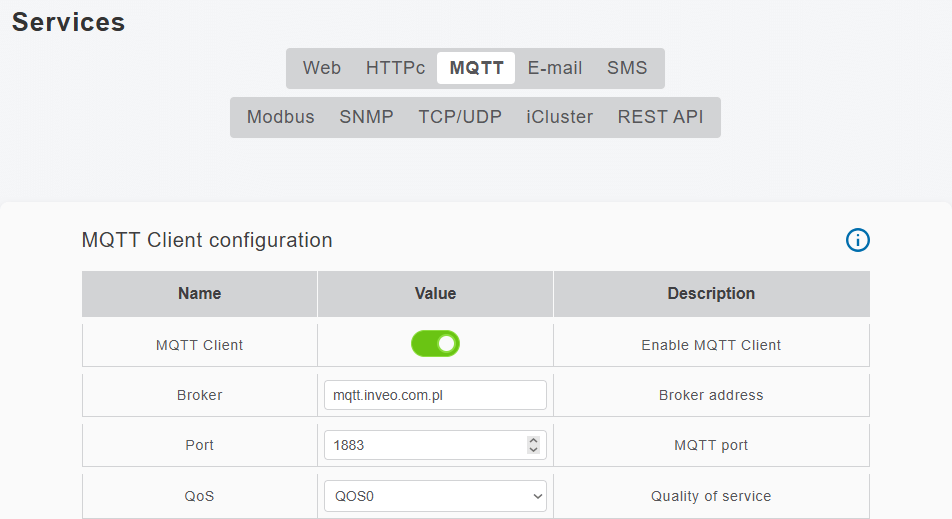Viewport: 952px width, 519px height.
Task: Click into the Broker address field
Action: click(435, 395)
